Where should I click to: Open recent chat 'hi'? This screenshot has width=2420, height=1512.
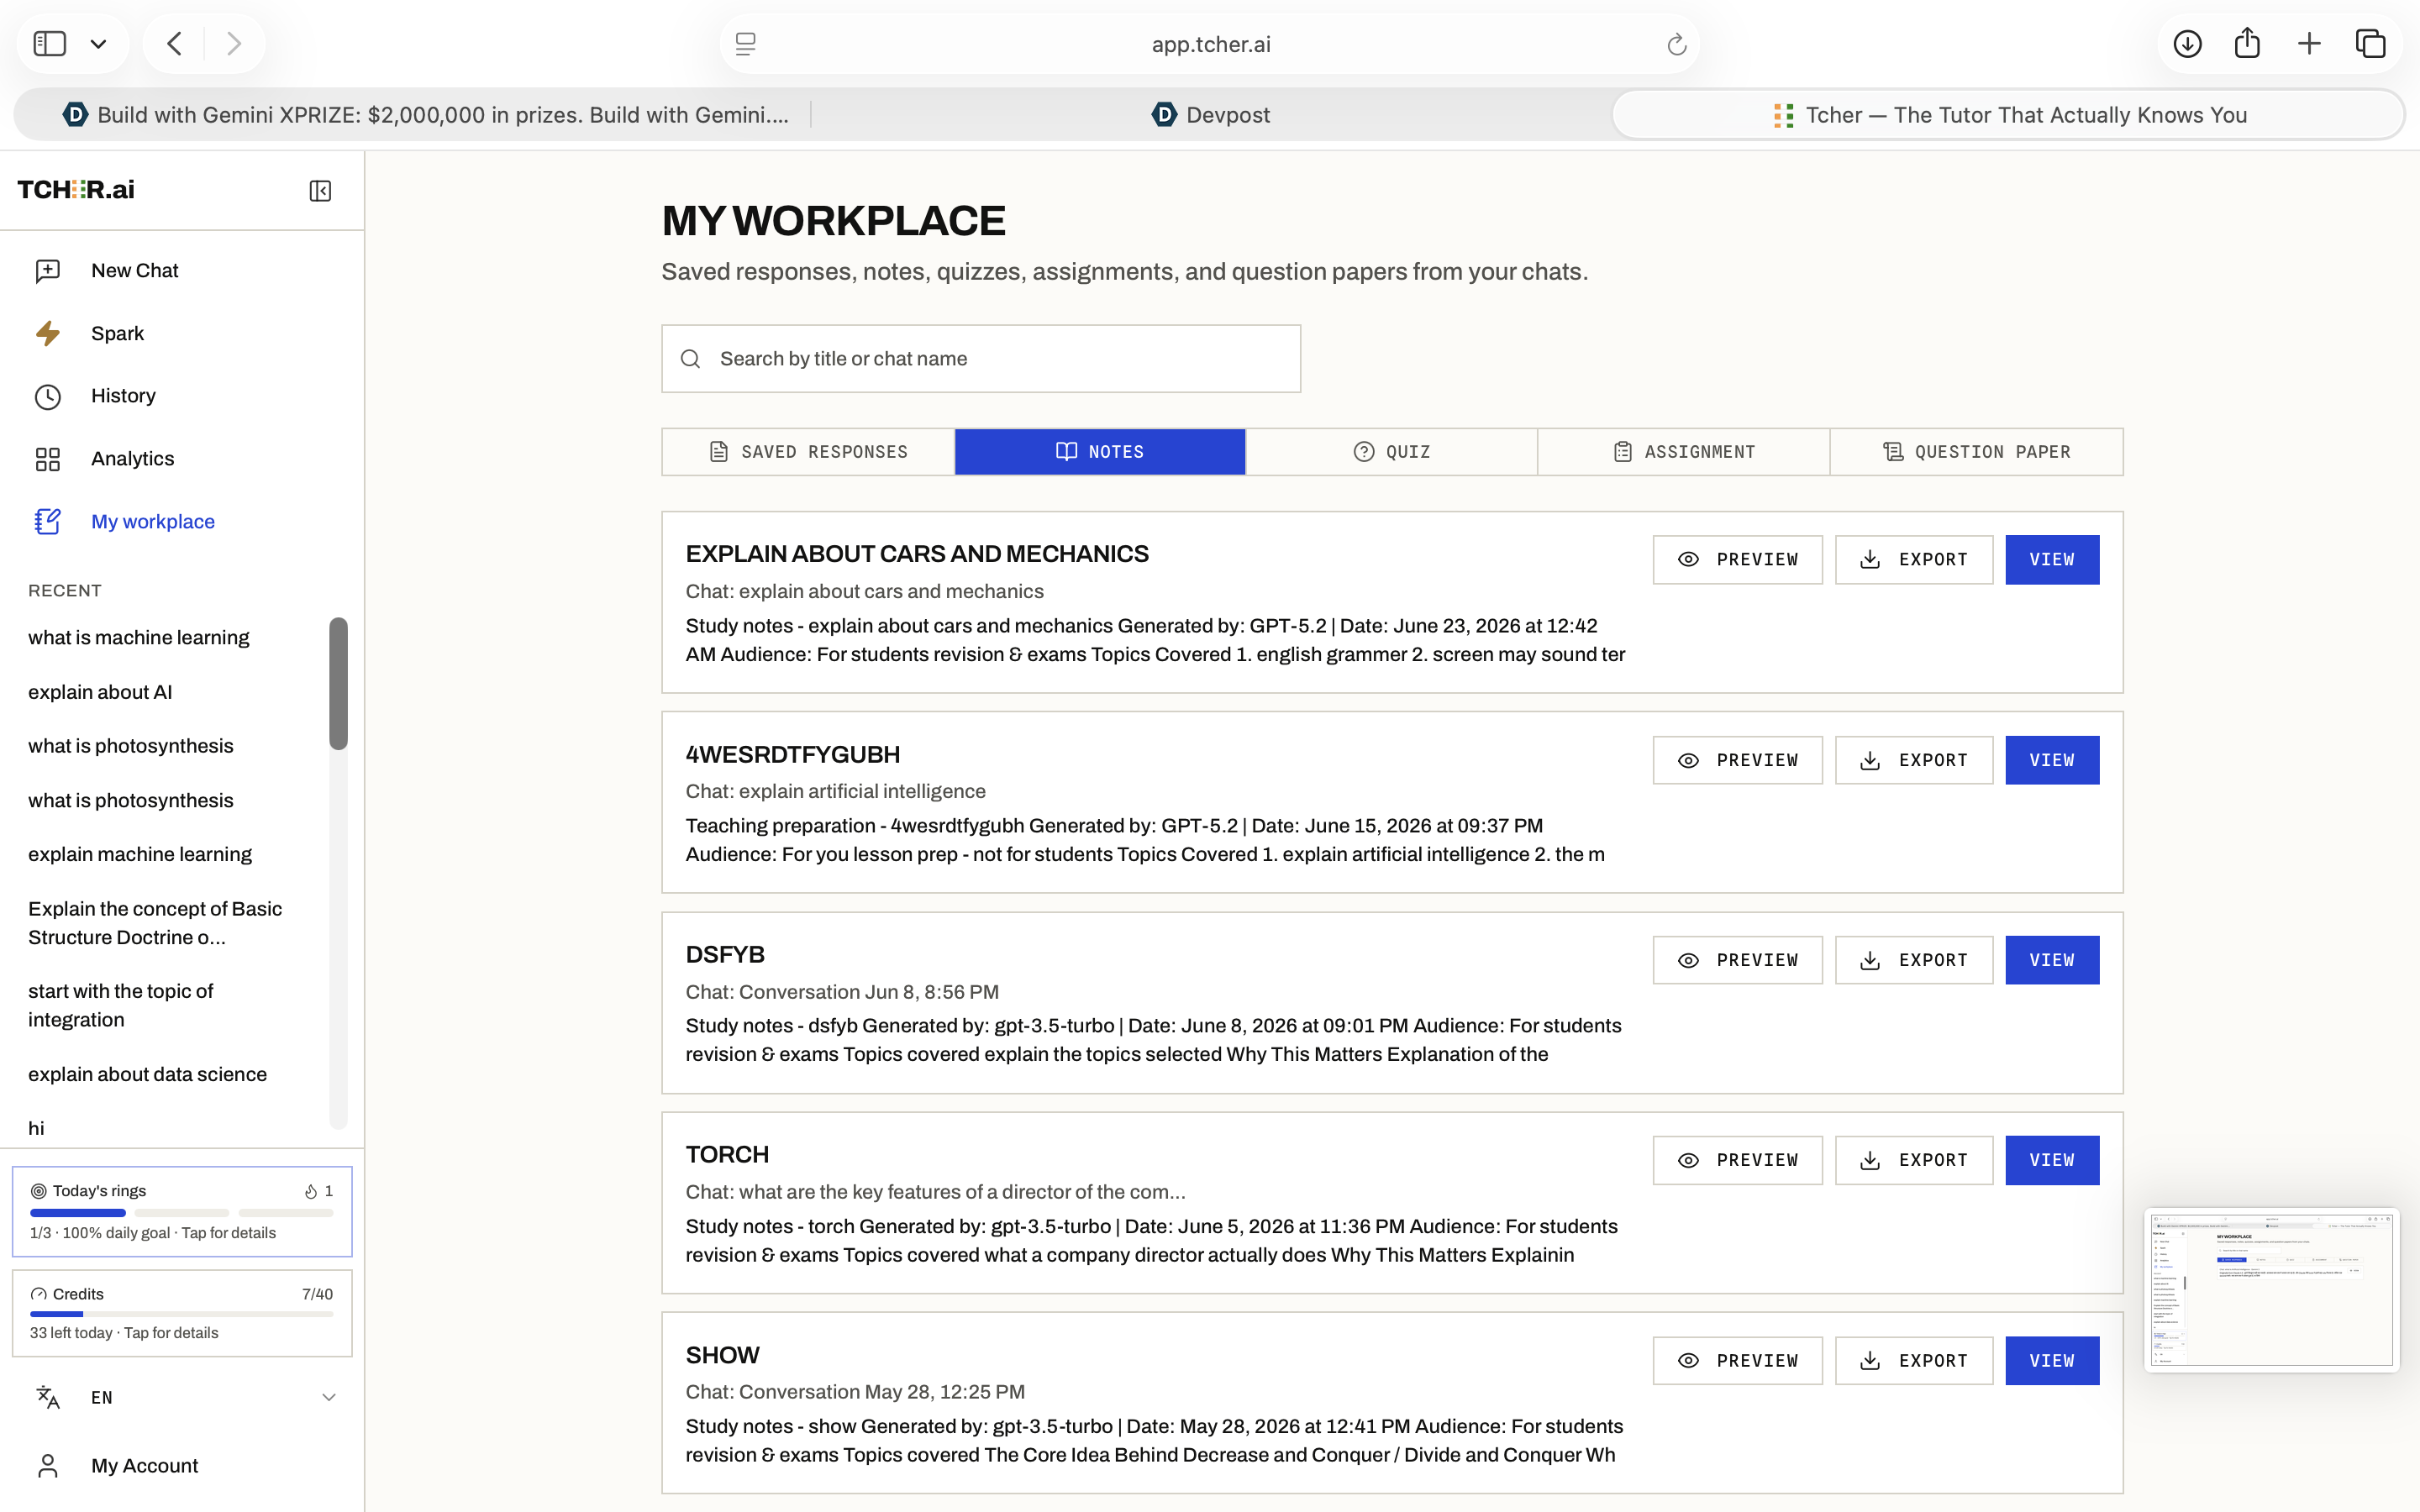(x=36, y=1128)
